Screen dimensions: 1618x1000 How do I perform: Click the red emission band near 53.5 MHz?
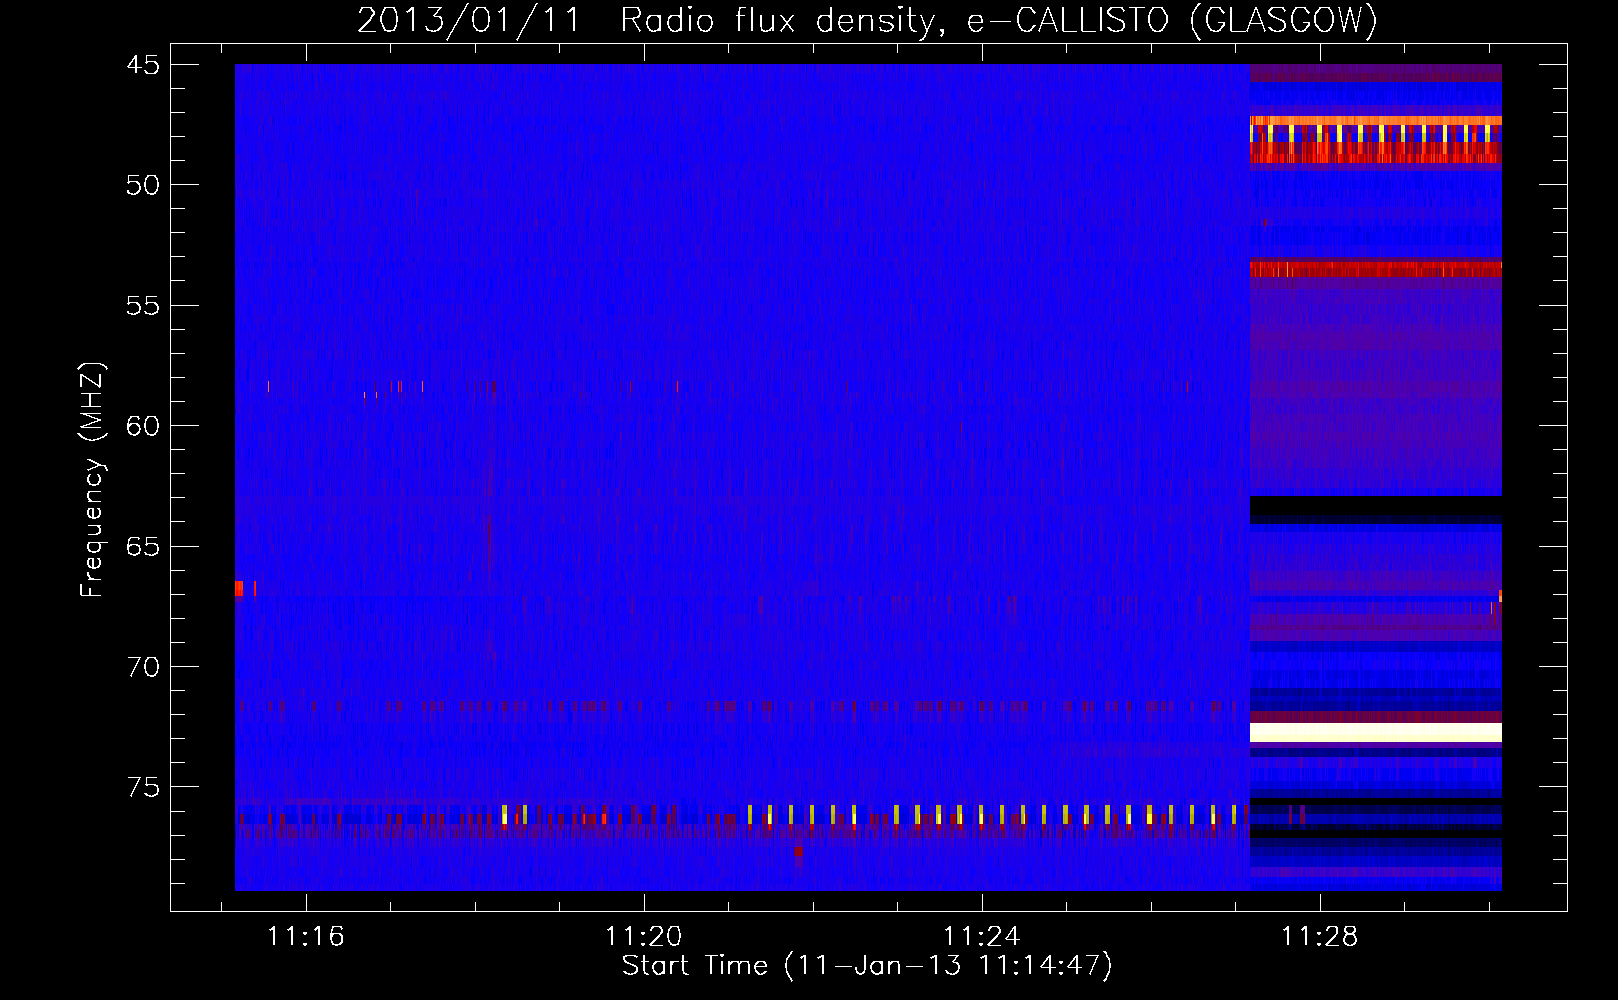tap(1376, 269)
